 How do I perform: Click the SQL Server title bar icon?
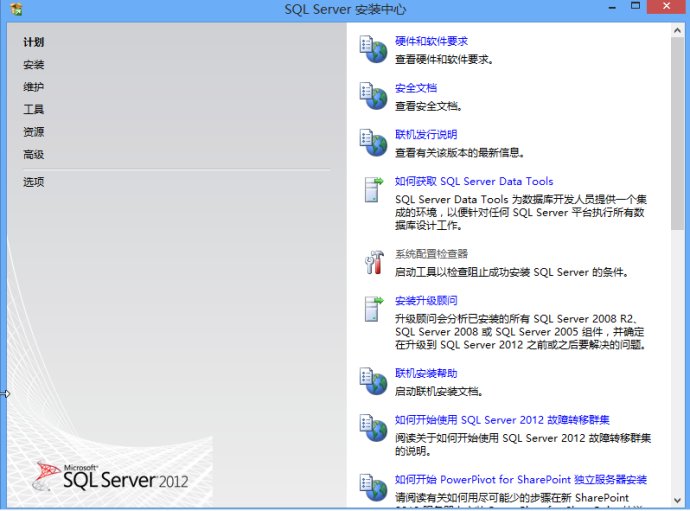coord(10,9)
